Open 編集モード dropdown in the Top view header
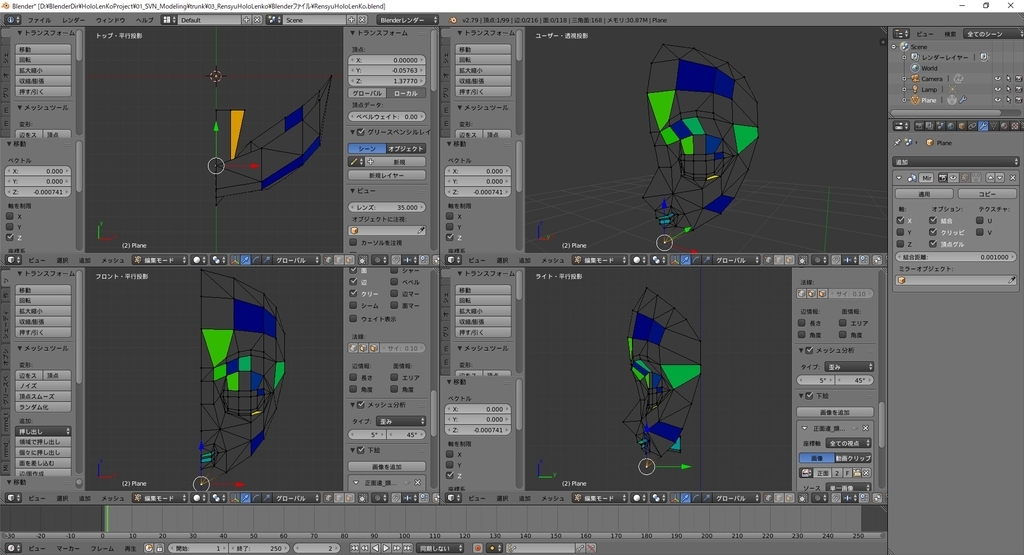 coord(160,260)
